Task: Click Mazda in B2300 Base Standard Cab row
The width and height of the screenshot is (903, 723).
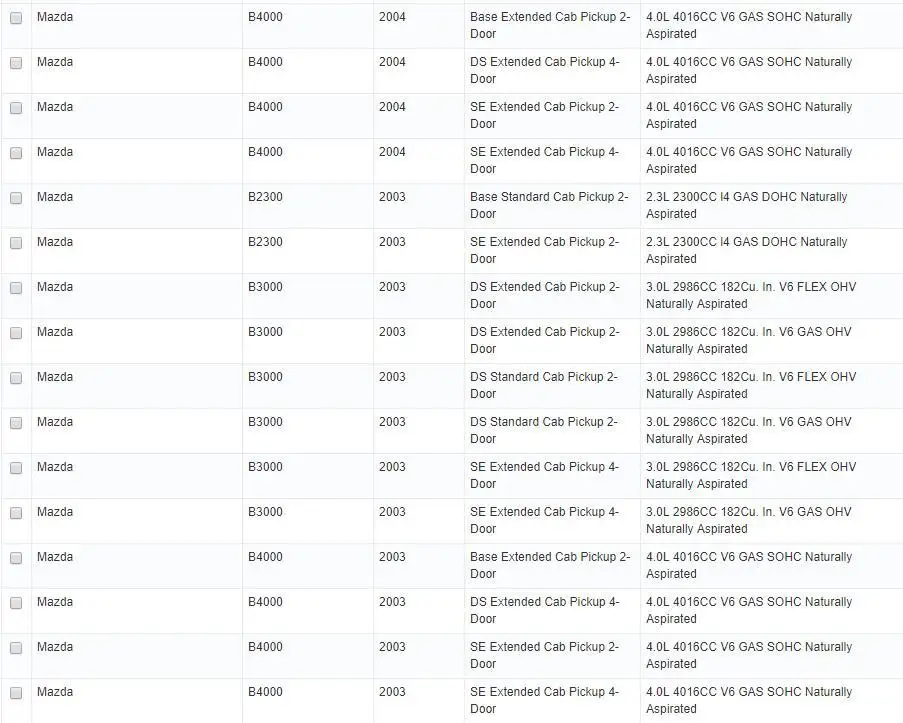Action: coord(55,197)
